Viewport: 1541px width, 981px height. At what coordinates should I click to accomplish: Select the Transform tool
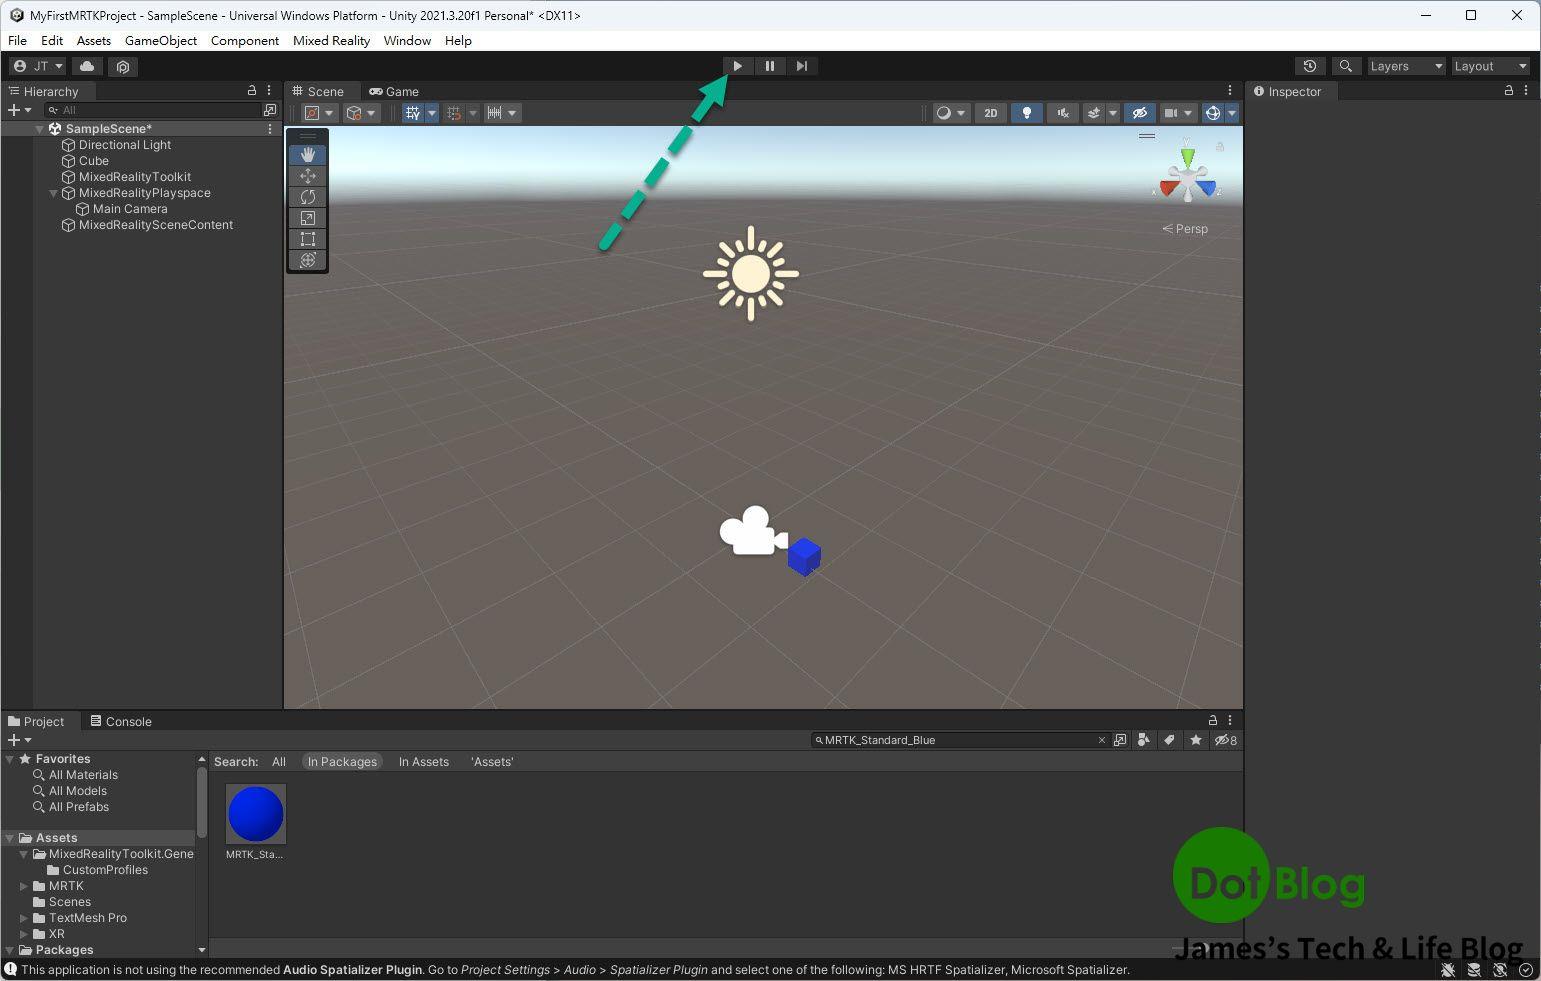308,260
